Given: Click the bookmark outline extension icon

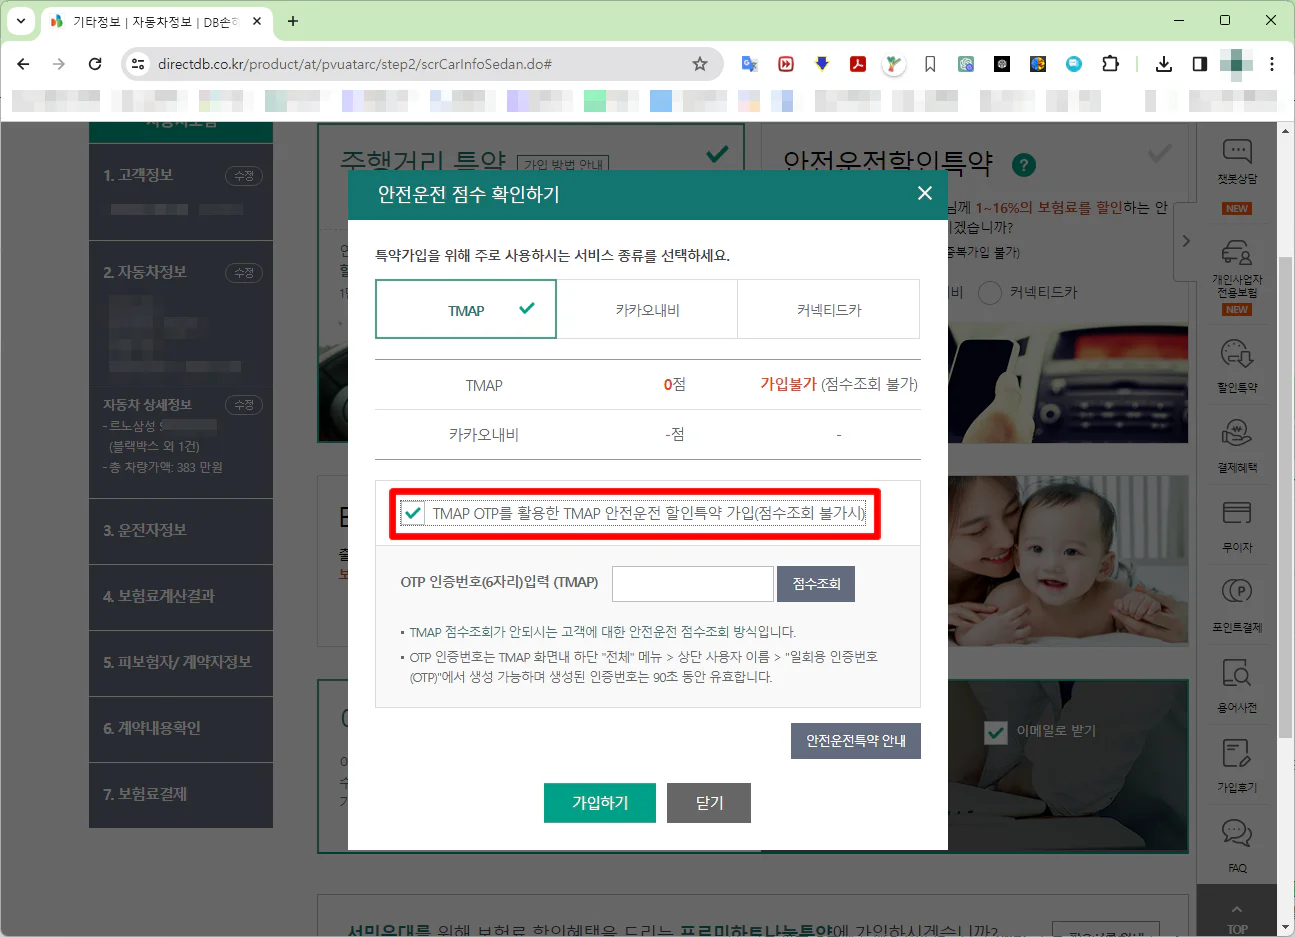Looking at the screenshot, I should pos(930,64).
